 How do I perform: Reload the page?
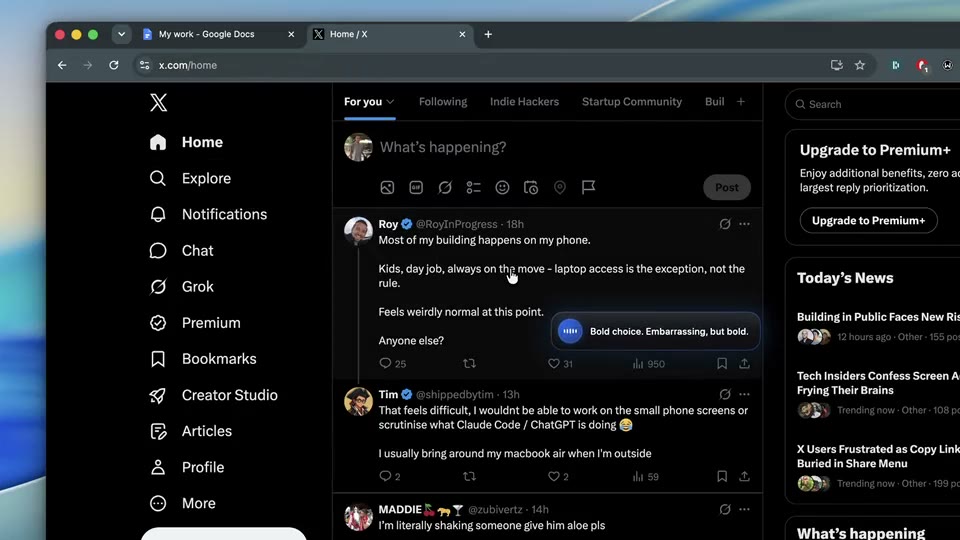[x=113, y=65]
